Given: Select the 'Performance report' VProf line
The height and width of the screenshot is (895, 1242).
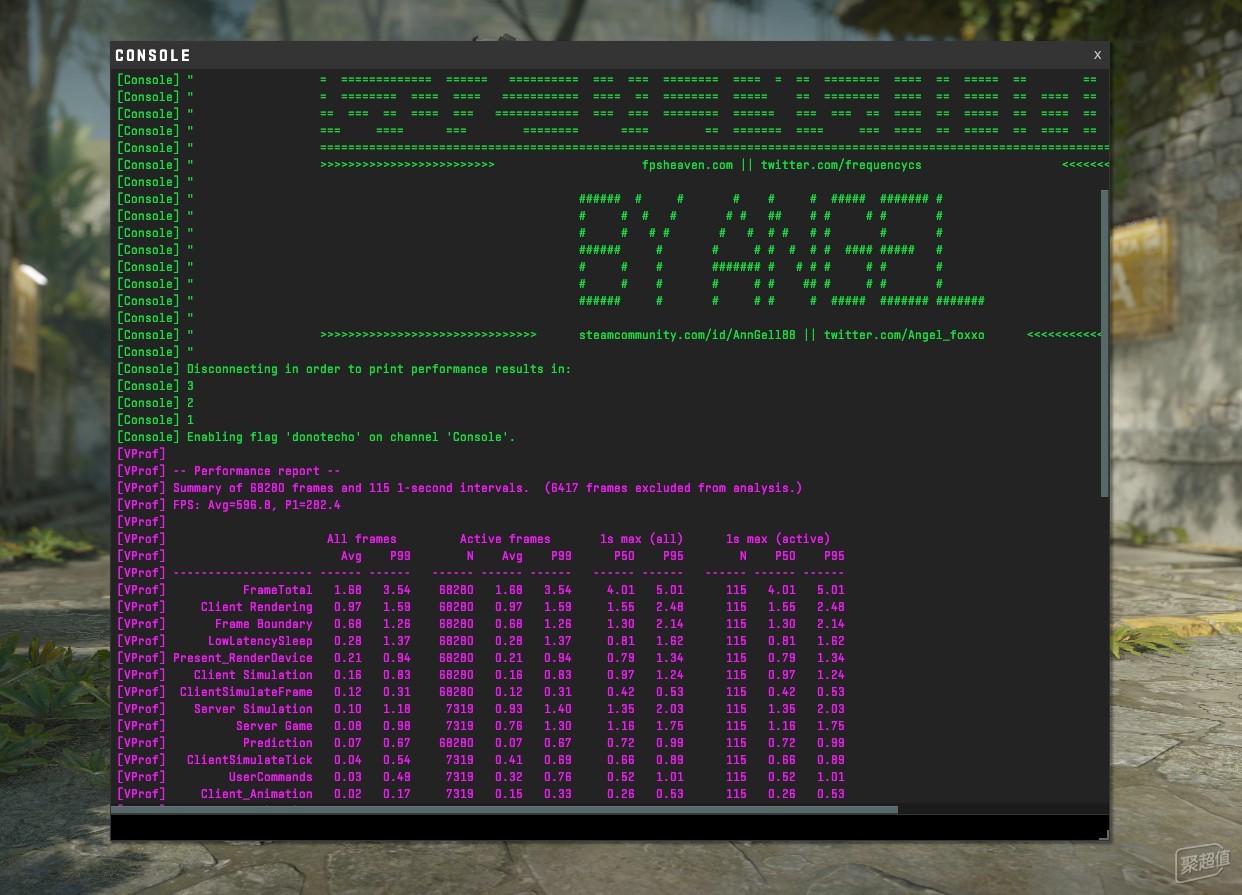Looking at the screenshot, I should (229, 471).
